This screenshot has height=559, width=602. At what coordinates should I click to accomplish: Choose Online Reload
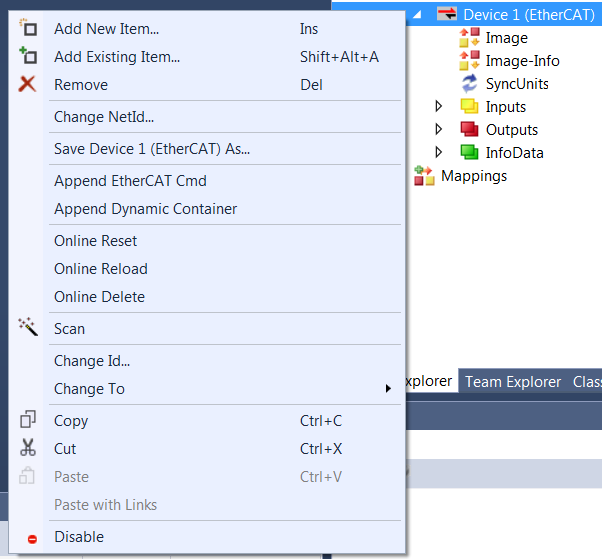206,269
